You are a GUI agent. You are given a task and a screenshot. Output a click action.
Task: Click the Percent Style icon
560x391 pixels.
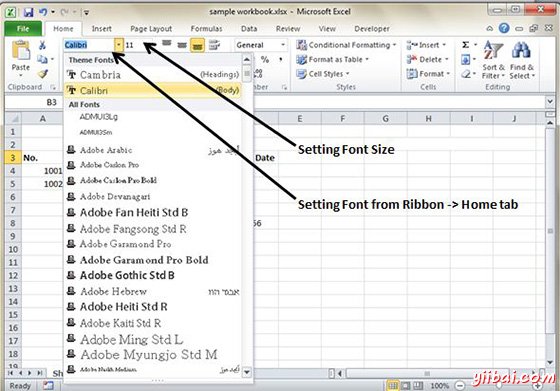click(265, 60)
